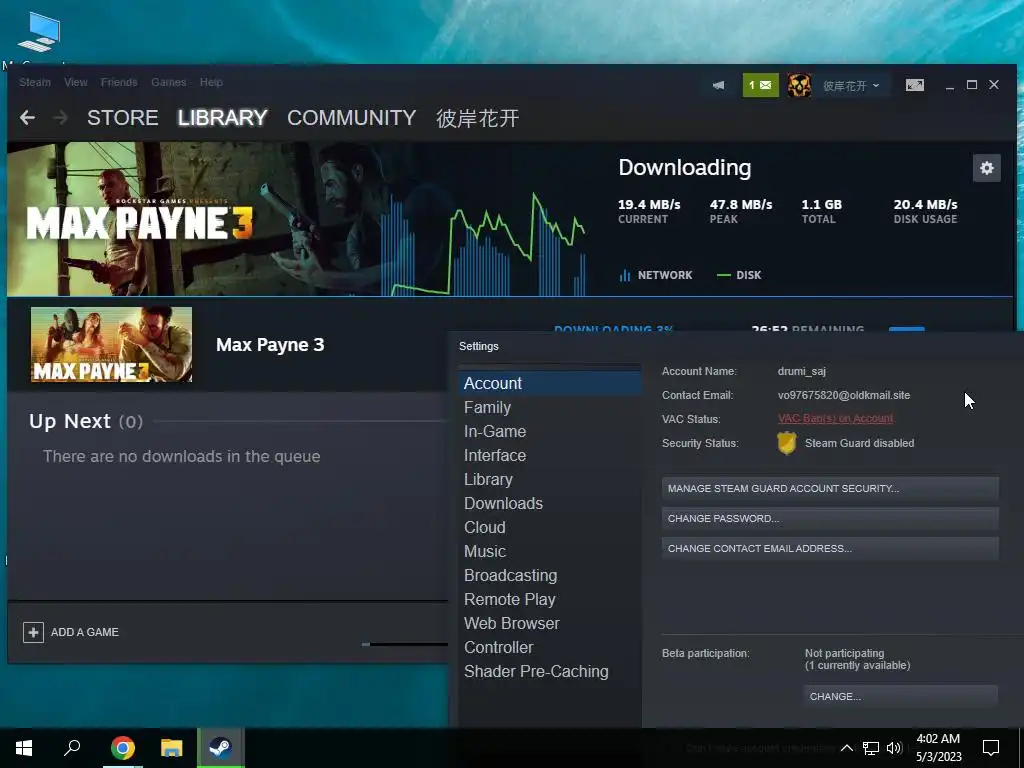Open the View menu
The width and height of the screenshot is (1024, 768).
coord(76,82)
